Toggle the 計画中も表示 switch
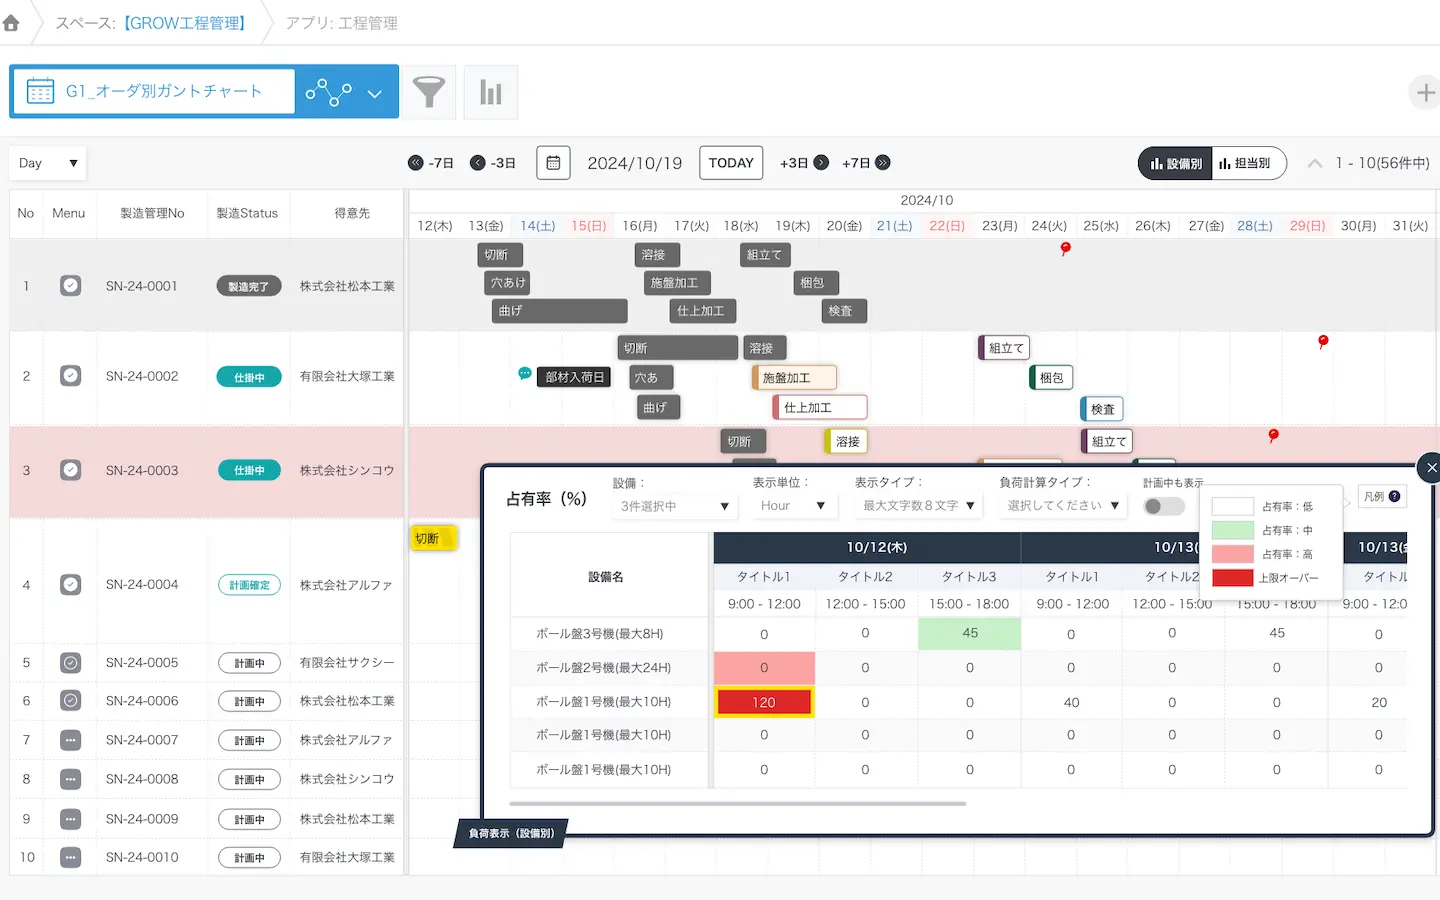 (x=1163, y=506)
